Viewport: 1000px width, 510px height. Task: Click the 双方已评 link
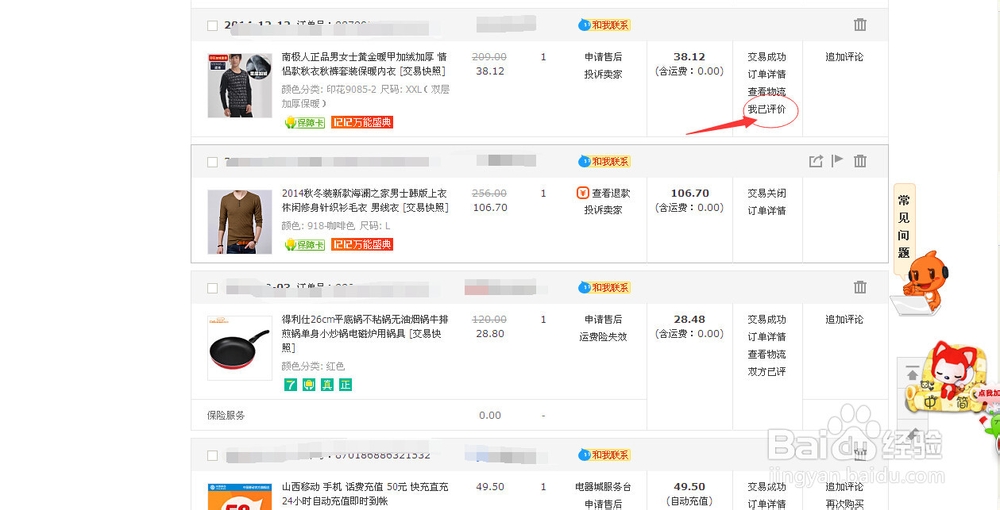point(767,372)
